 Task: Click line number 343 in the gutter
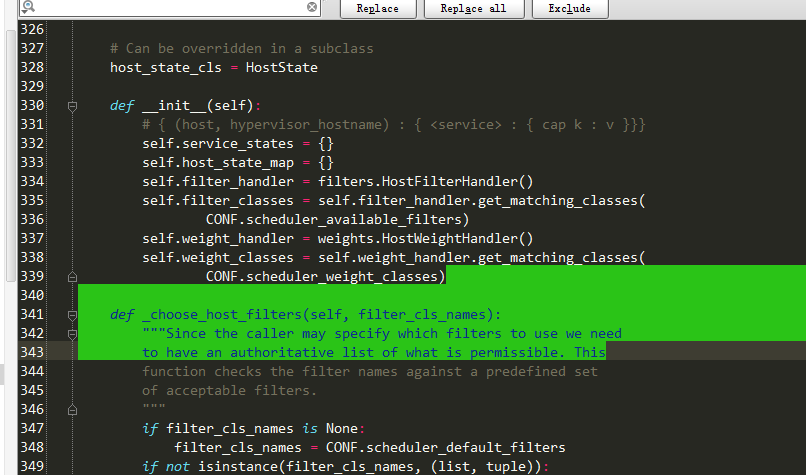(x=32, y=352)
